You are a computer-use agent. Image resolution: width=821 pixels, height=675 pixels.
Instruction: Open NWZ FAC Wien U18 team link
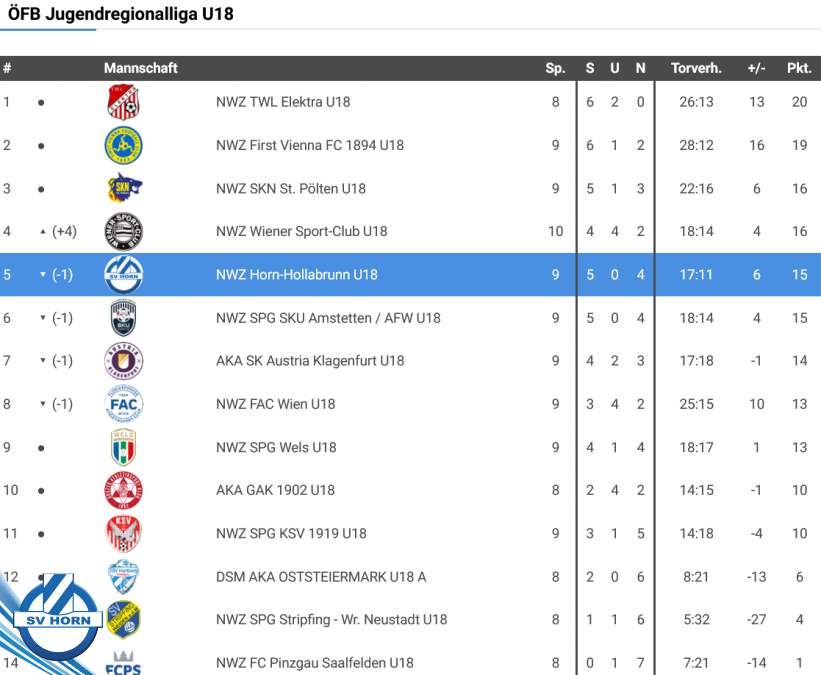275,404
